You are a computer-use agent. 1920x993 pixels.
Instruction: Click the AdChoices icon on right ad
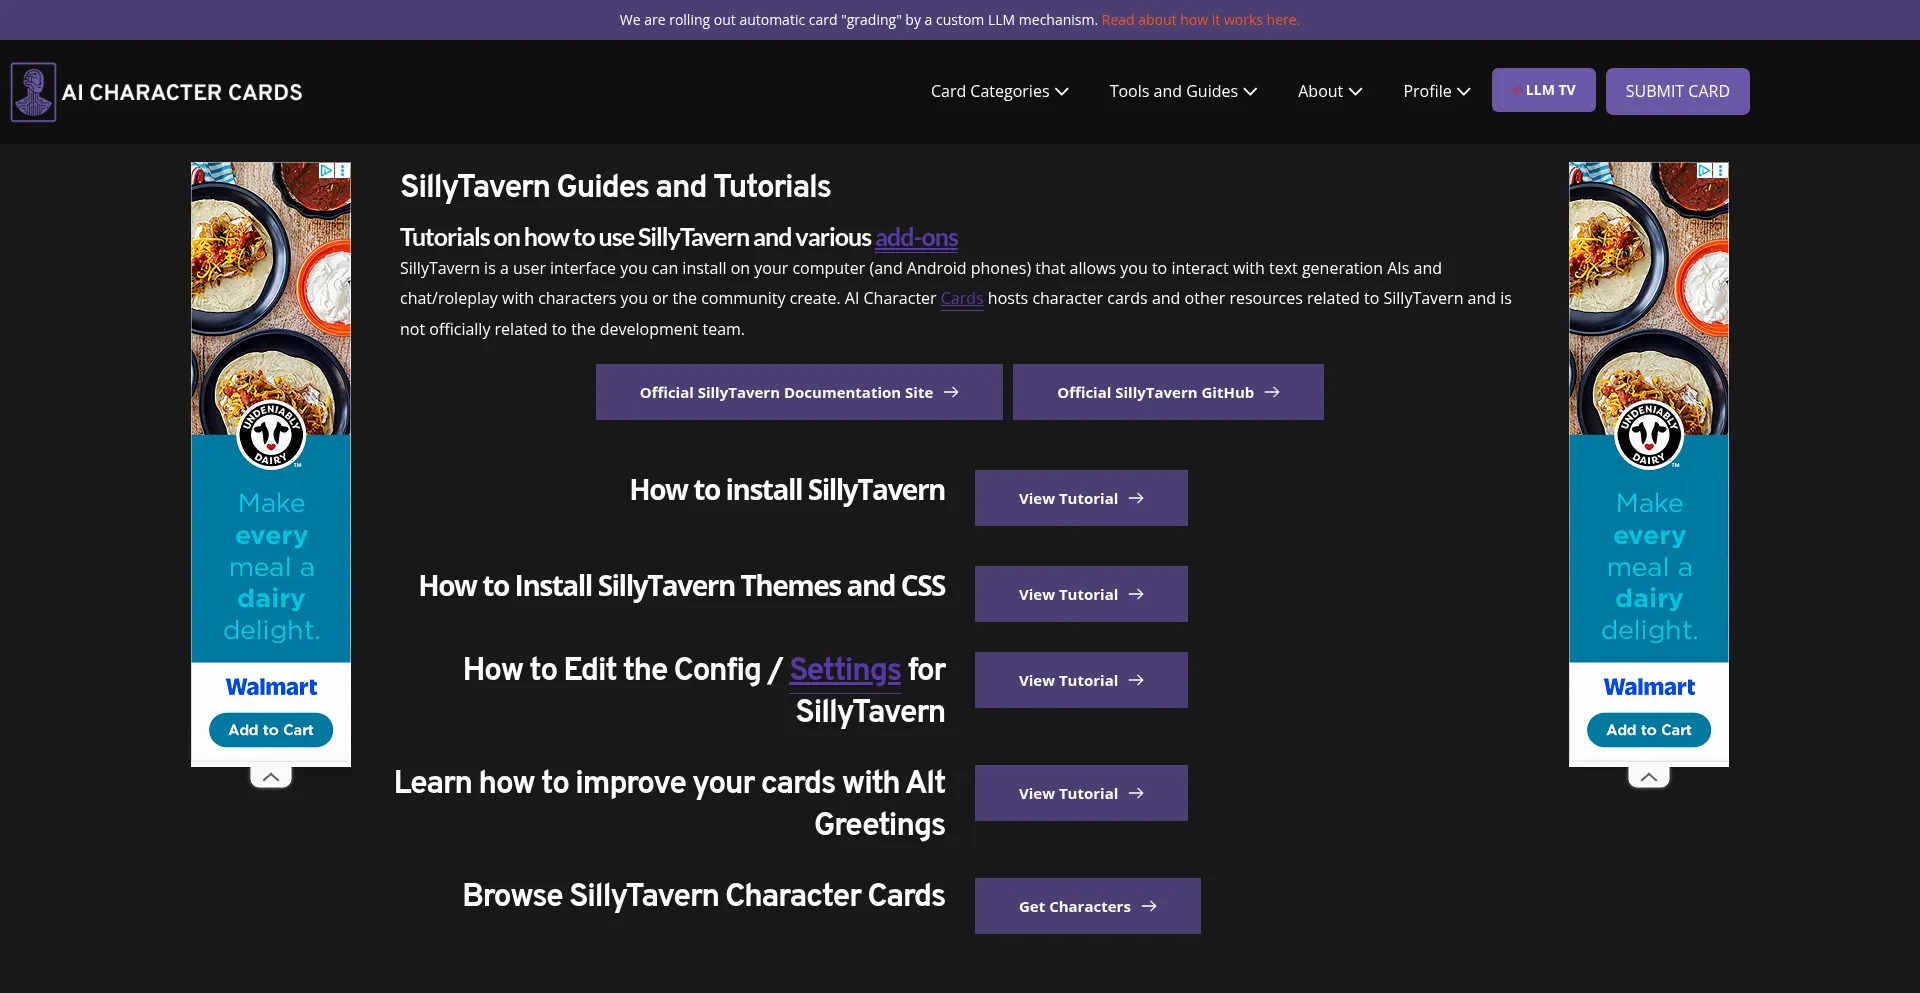click(1704, 171)
